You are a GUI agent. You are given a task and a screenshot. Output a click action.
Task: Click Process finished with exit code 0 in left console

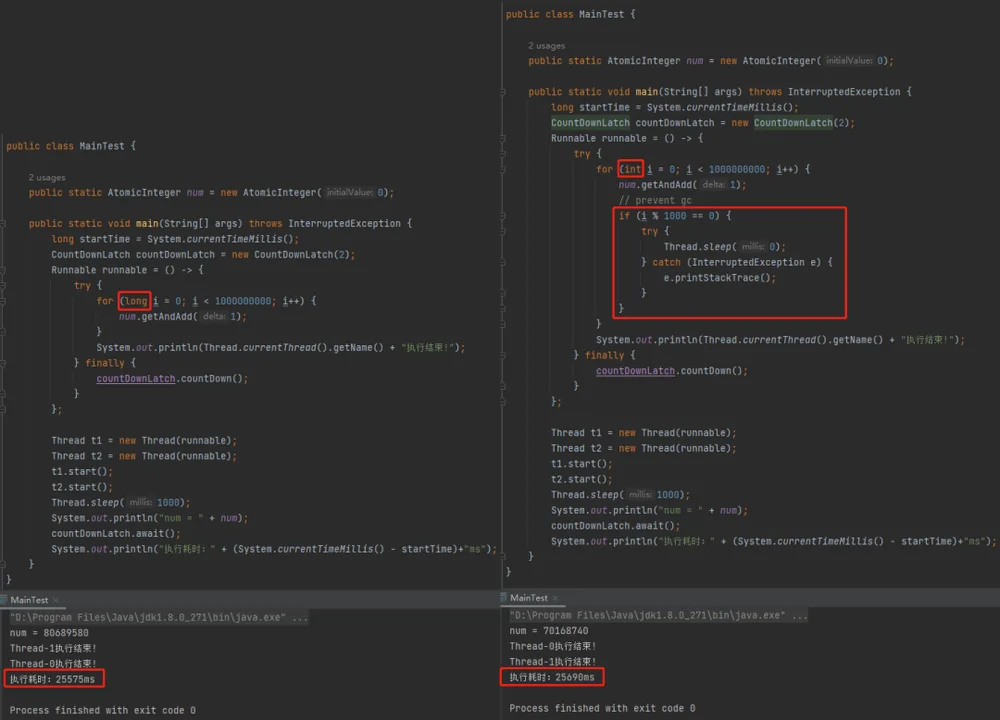click(x=103, y=710)
